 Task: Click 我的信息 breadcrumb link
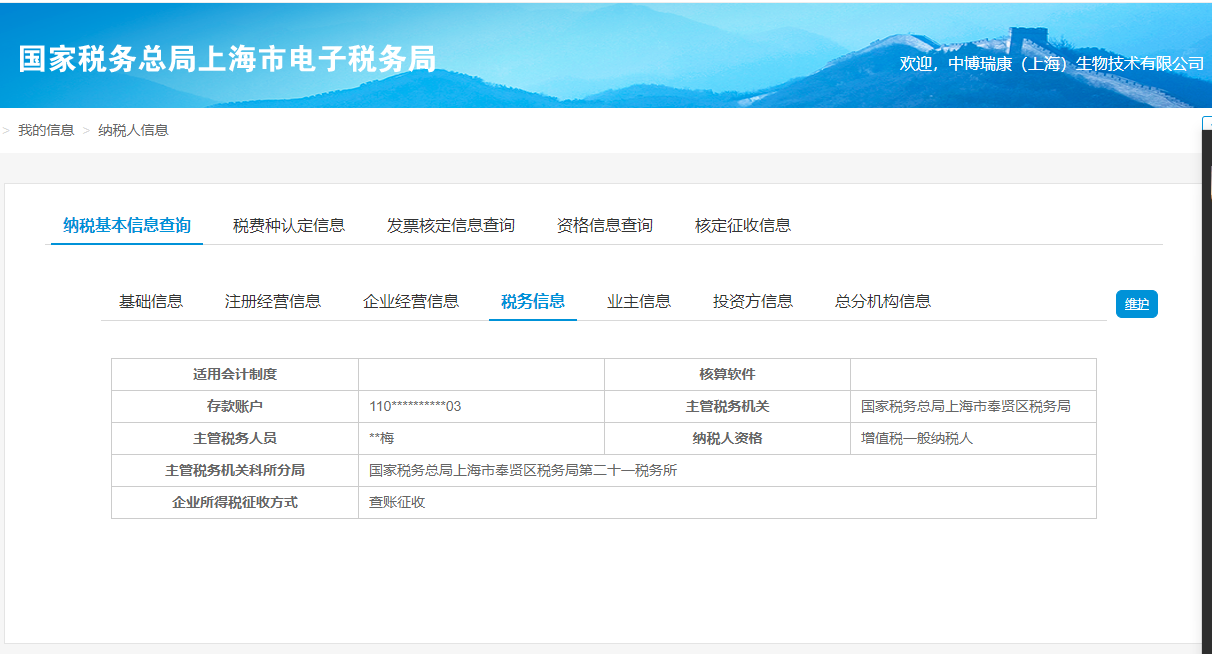[x=46, y=130]
